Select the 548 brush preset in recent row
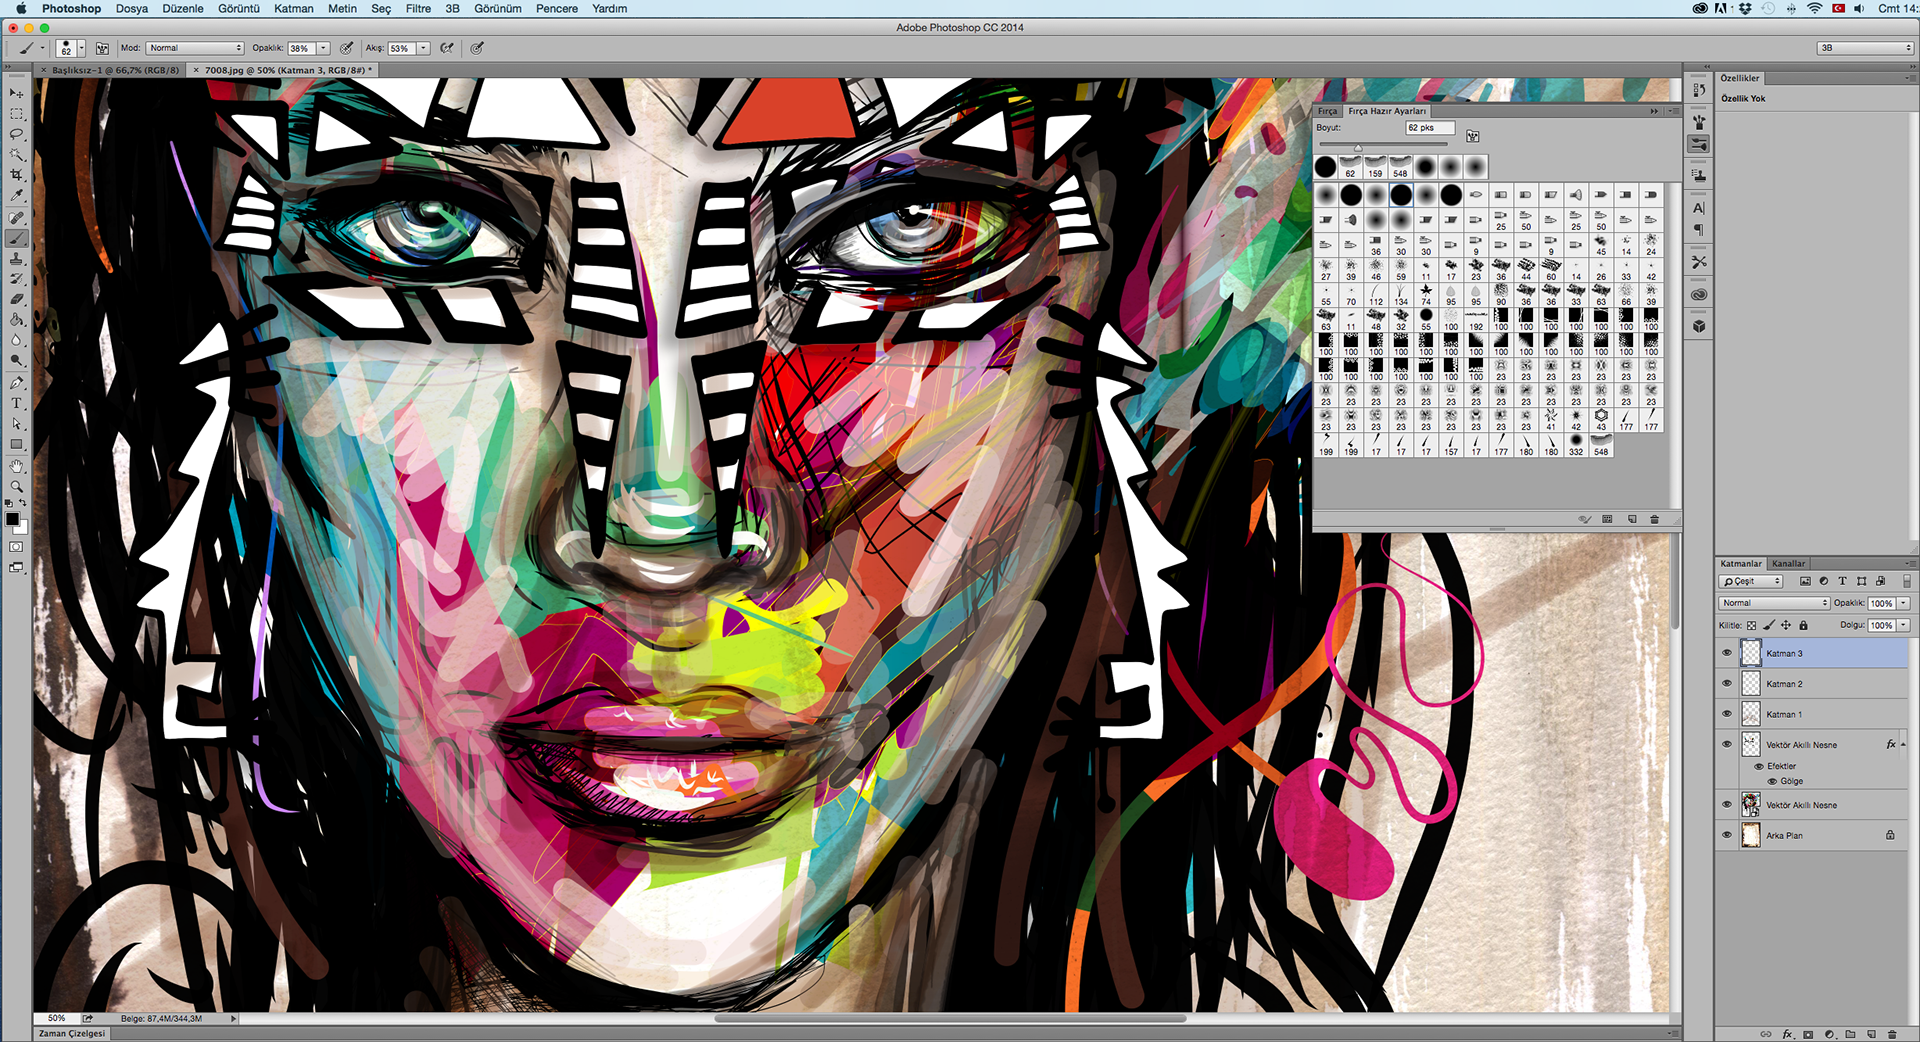 (x=1400, y=166)
